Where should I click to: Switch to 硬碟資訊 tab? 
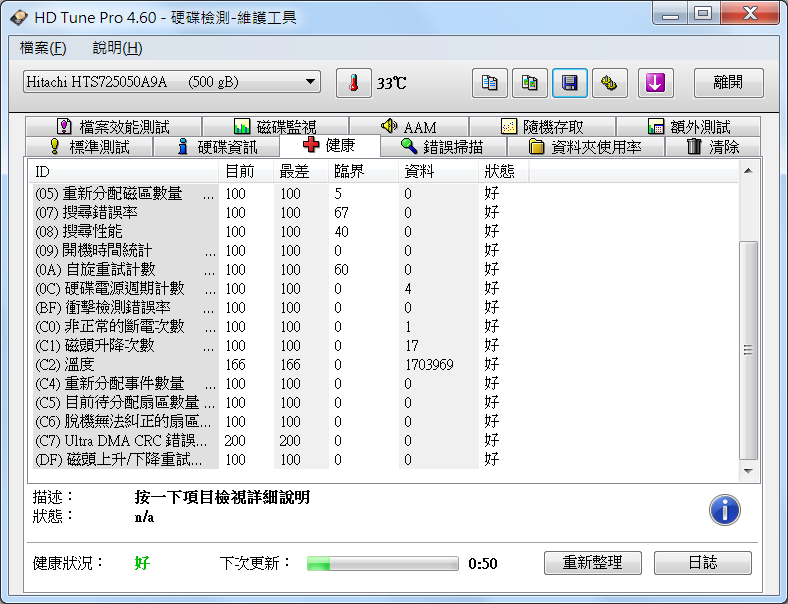(217, 147)
